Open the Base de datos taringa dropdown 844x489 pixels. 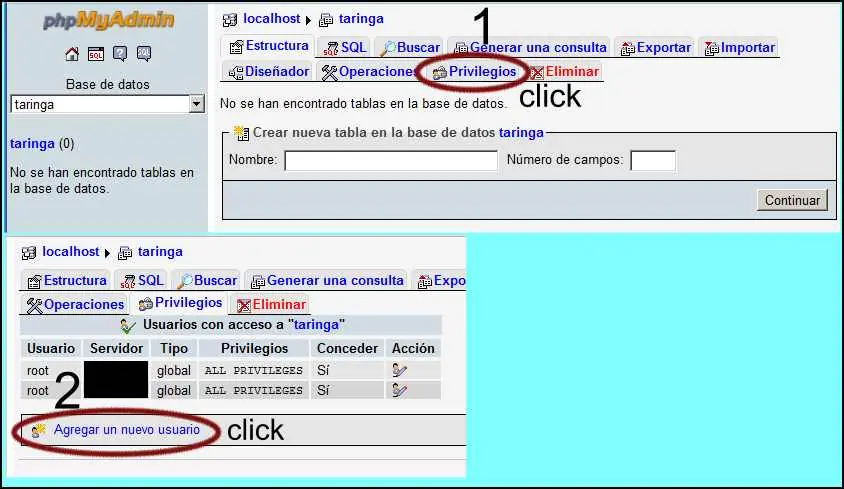point(107,104)
